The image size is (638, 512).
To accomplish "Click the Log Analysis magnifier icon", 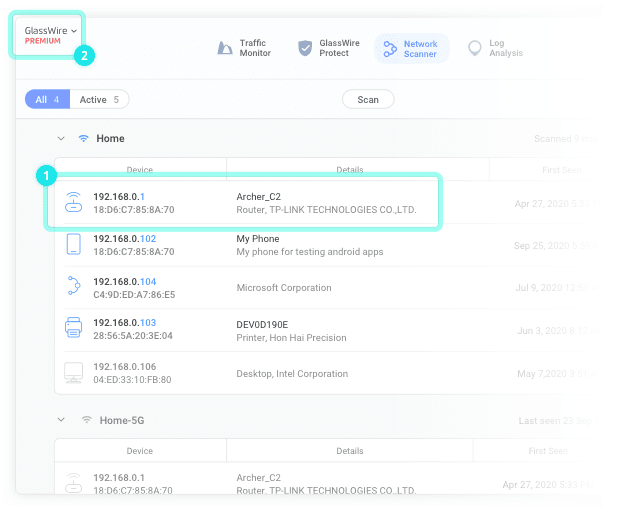I will coord(474,48).
